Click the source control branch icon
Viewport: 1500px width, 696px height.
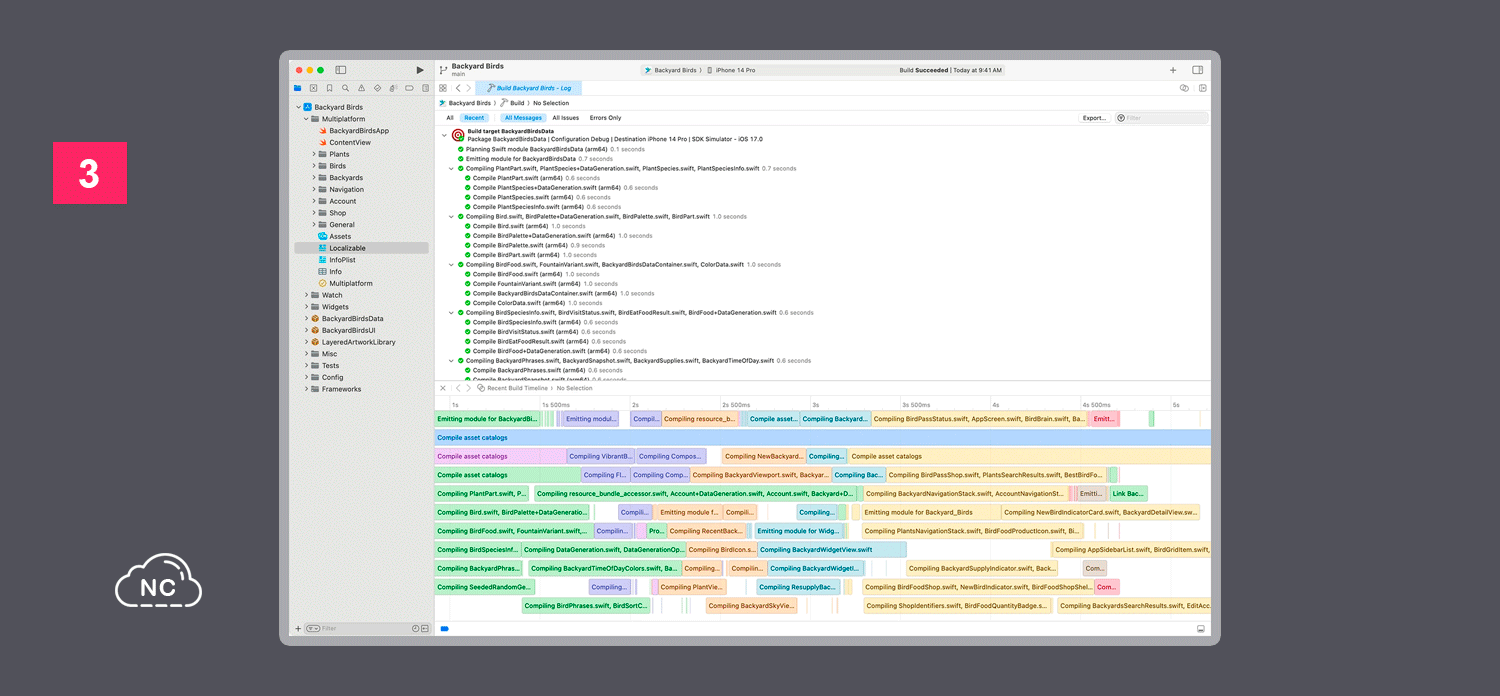click(x=443, y=70)
